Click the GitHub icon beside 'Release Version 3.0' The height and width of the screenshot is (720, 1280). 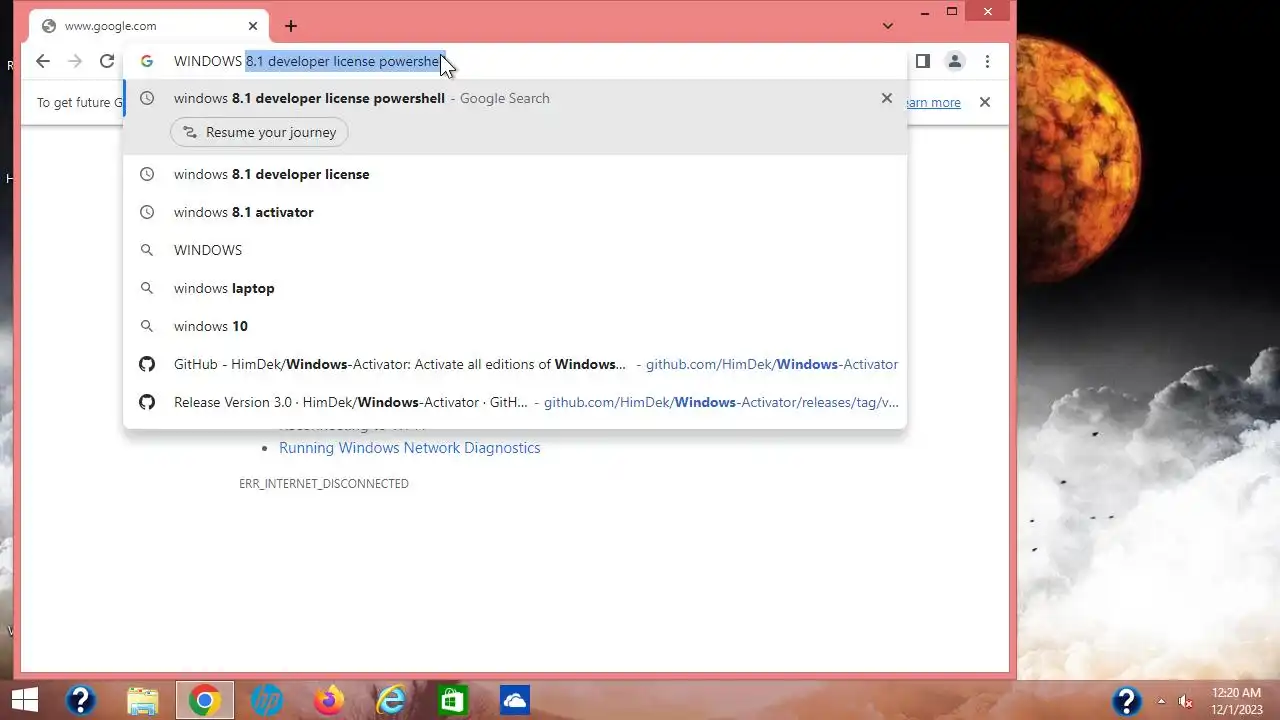(x=147, y=402)
